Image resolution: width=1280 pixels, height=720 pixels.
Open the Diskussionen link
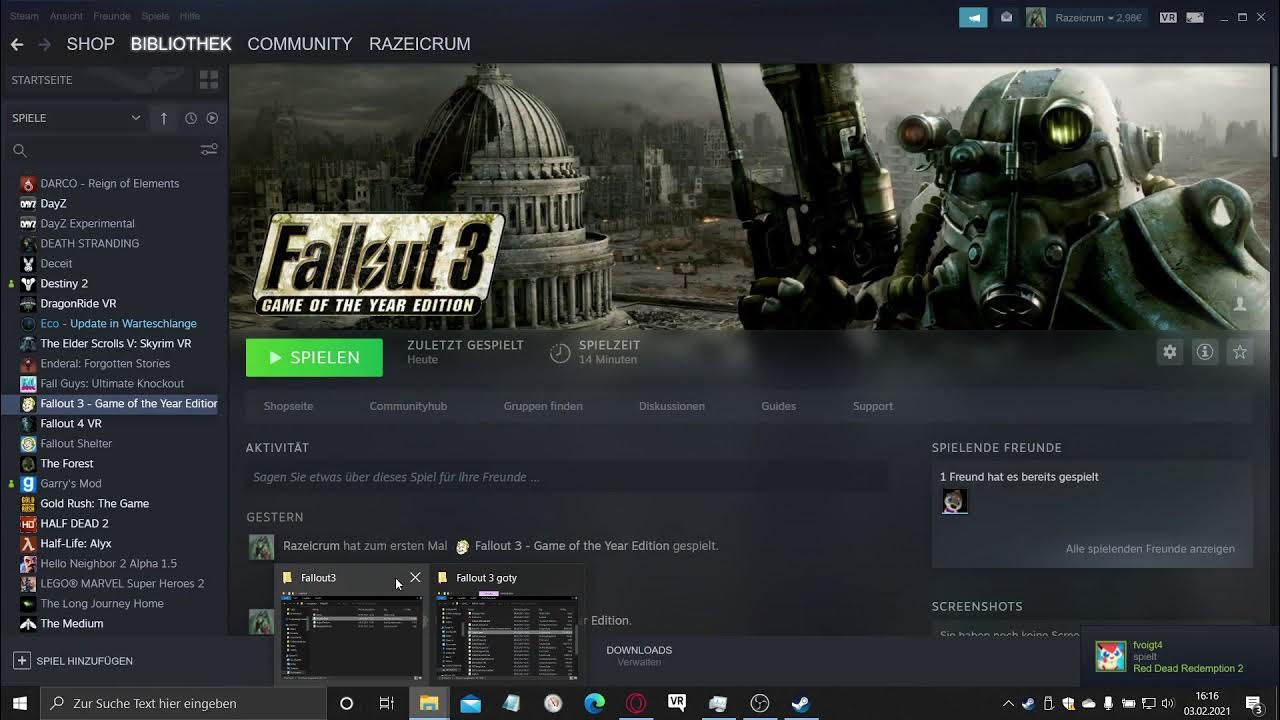point(672,406)
